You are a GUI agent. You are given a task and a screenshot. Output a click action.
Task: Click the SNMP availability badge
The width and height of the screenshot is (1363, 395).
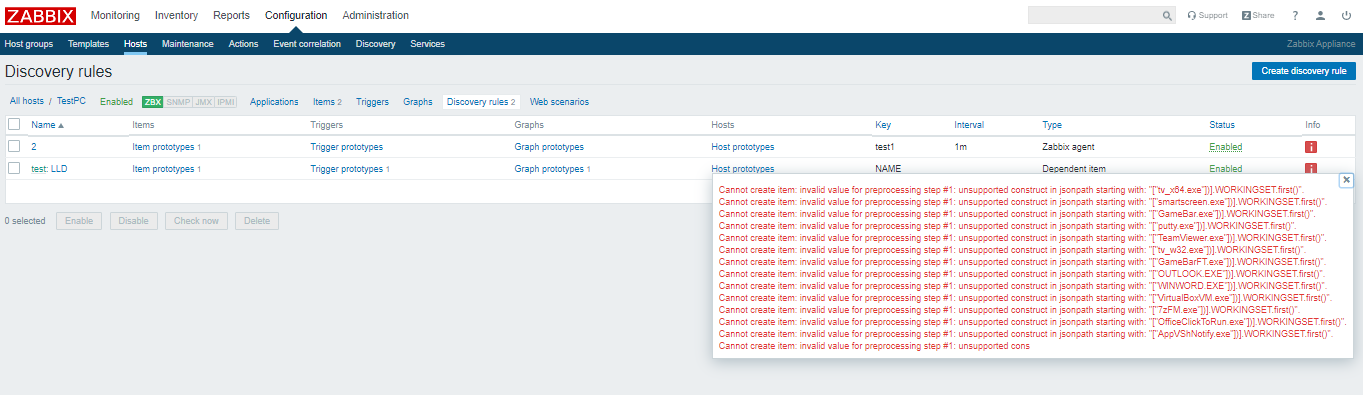pos(178,102)
